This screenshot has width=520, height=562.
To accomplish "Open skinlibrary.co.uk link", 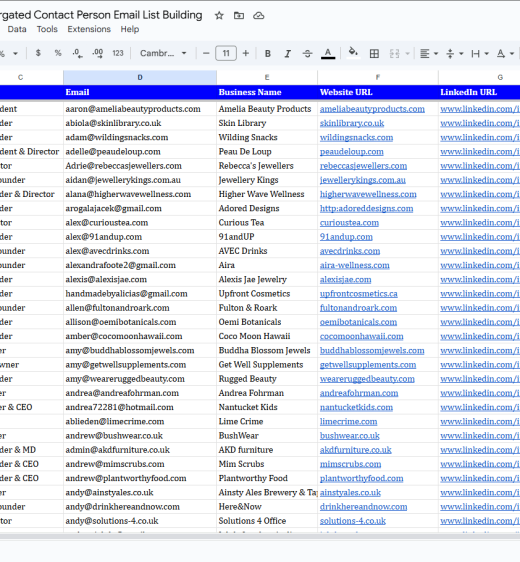I will (352, 123).
